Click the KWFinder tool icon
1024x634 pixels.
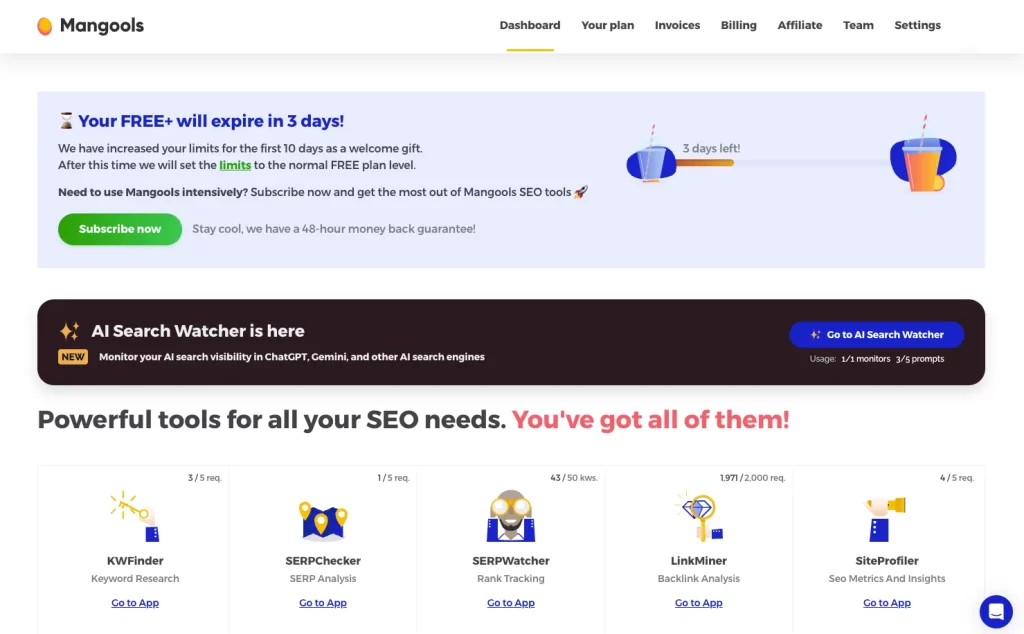(x=135, y=516)
